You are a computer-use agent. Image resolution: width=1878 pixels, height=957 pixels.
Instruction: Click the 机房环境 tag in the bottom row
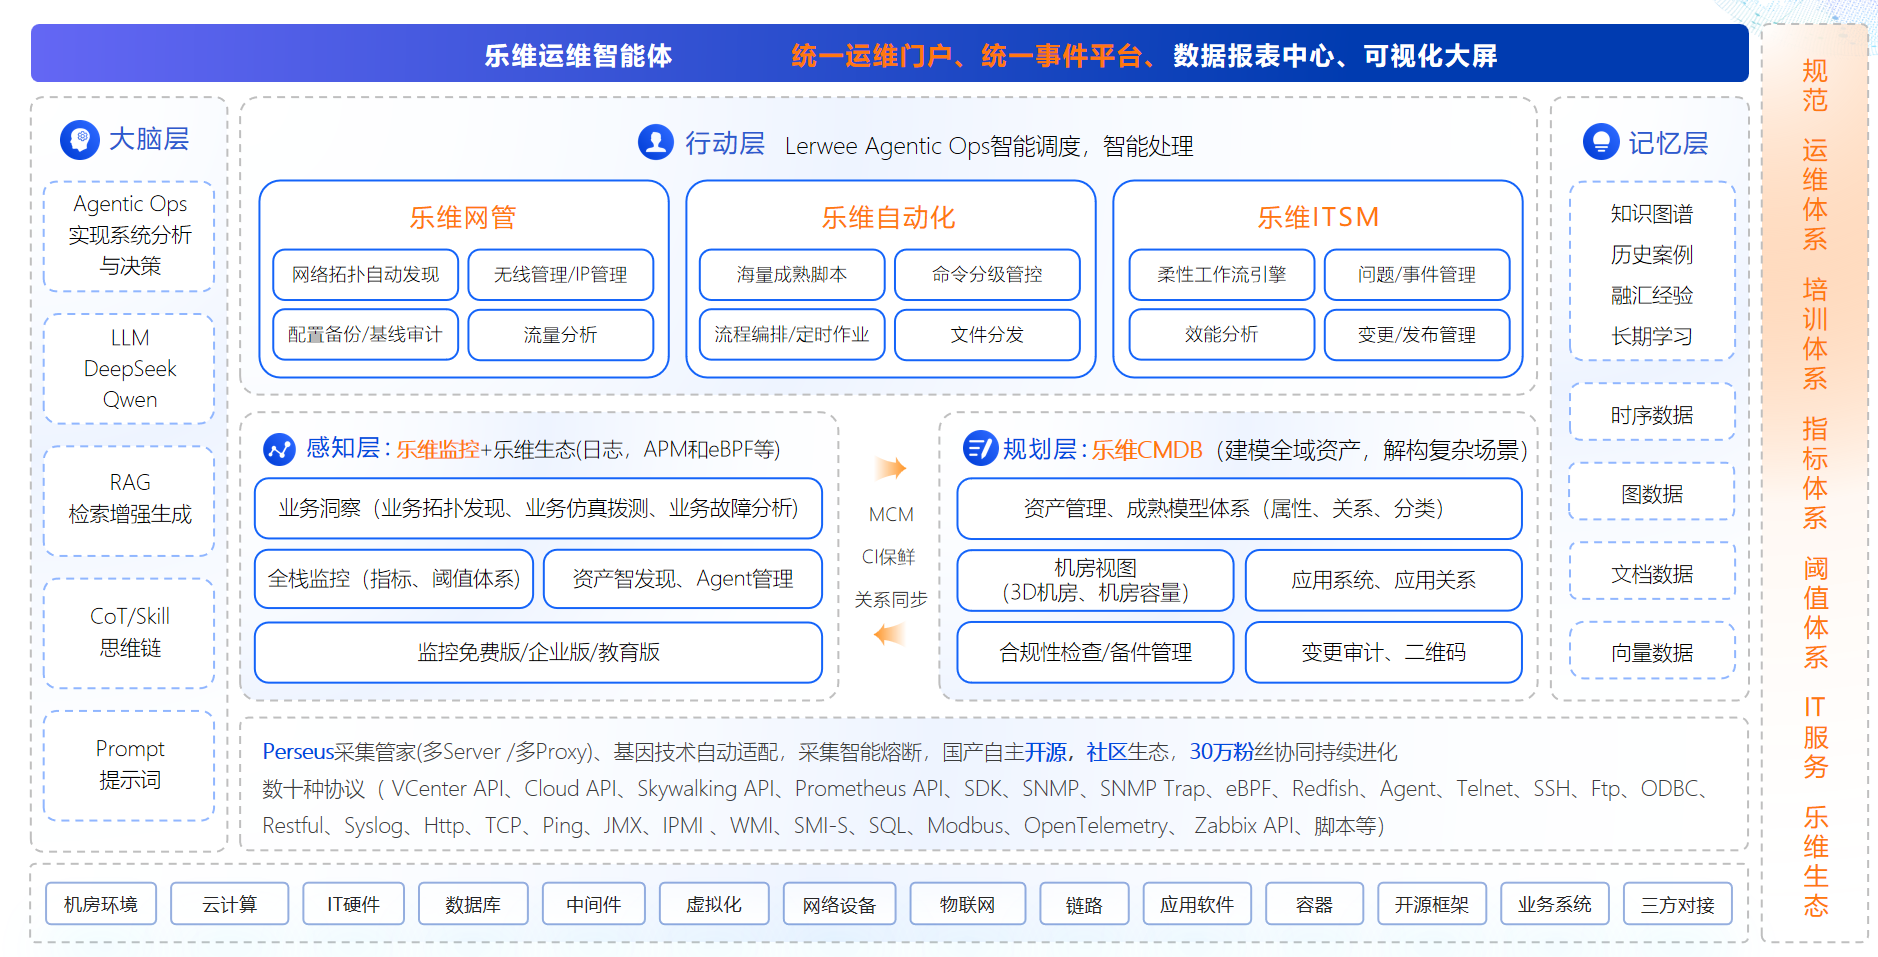pyautogui.click(x=101, y=904)
